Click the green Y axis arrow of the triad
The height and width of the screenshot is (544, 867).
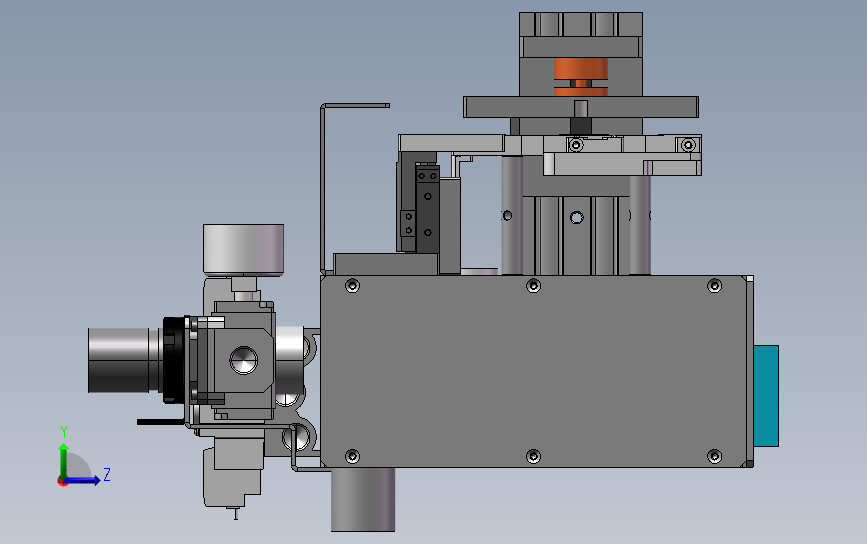(x=64, y=460)
